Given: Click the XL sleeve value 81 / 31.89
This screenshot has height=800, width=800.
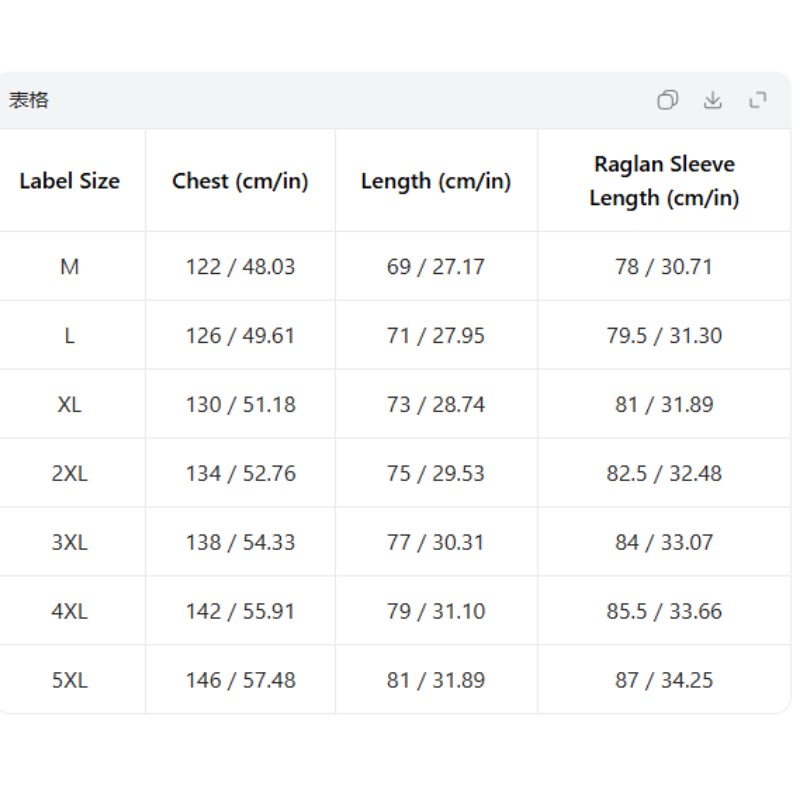Looking at the screenshot, I should click(x=664, y=405).
